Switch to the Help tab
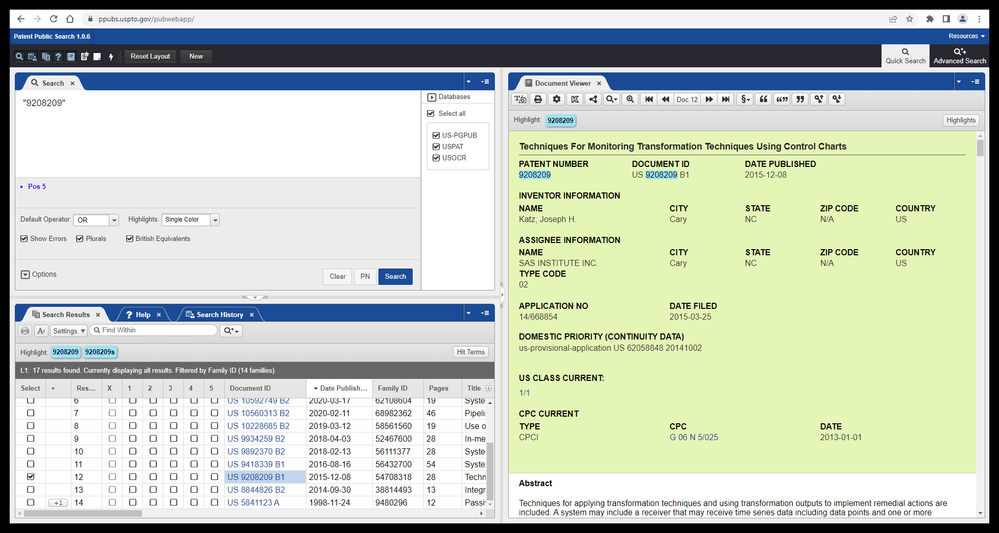 pyautogui.click(x=138, y=314)
